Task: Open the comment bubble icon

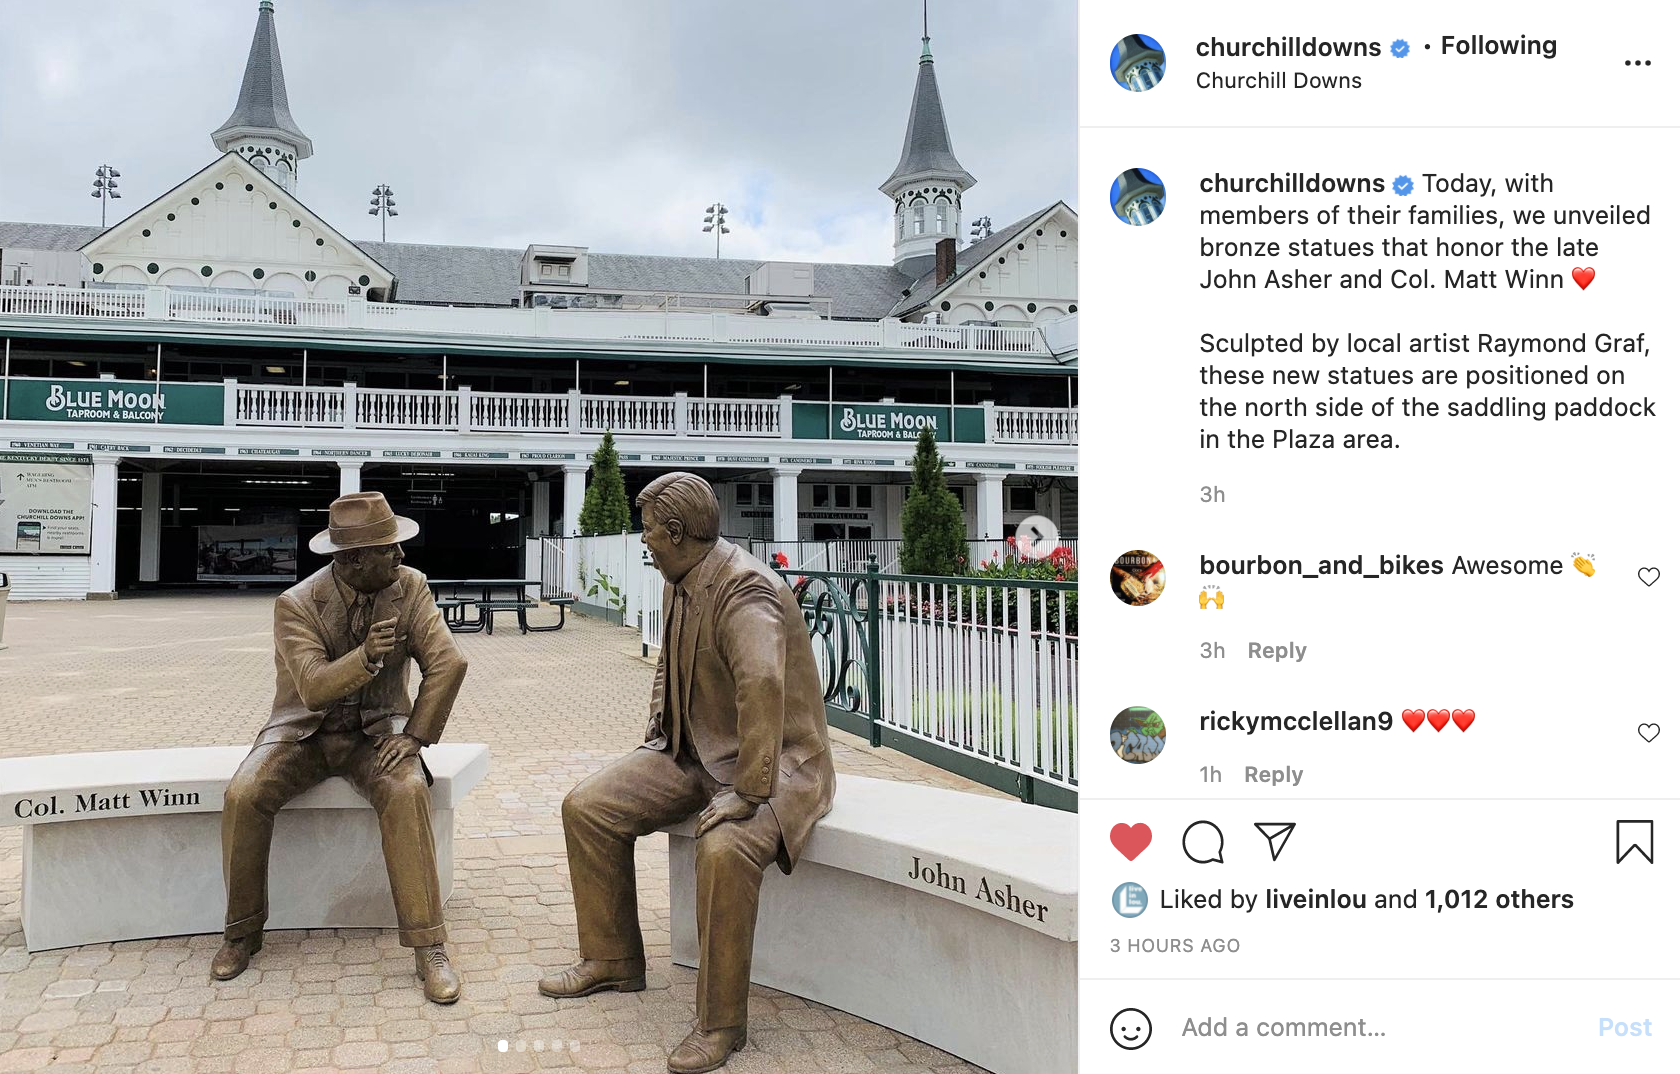Action: pyautogui.click(x=1203, y=842)
